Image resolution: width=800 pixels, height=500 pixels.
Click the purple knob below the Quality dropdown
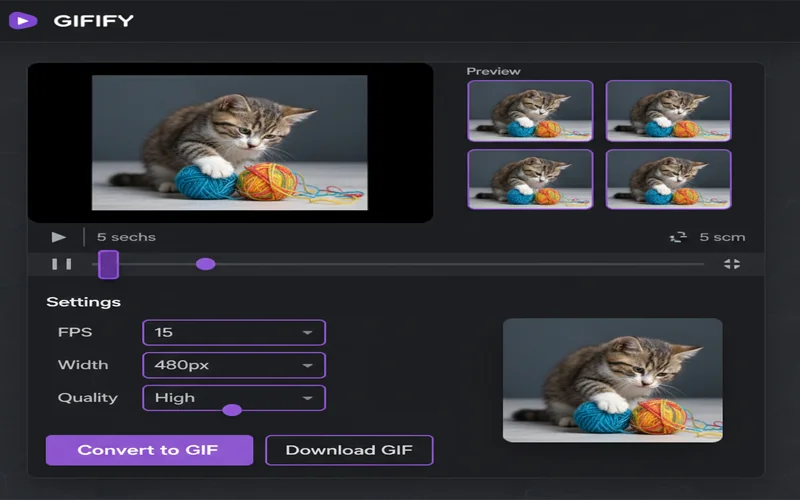point(232,410)
